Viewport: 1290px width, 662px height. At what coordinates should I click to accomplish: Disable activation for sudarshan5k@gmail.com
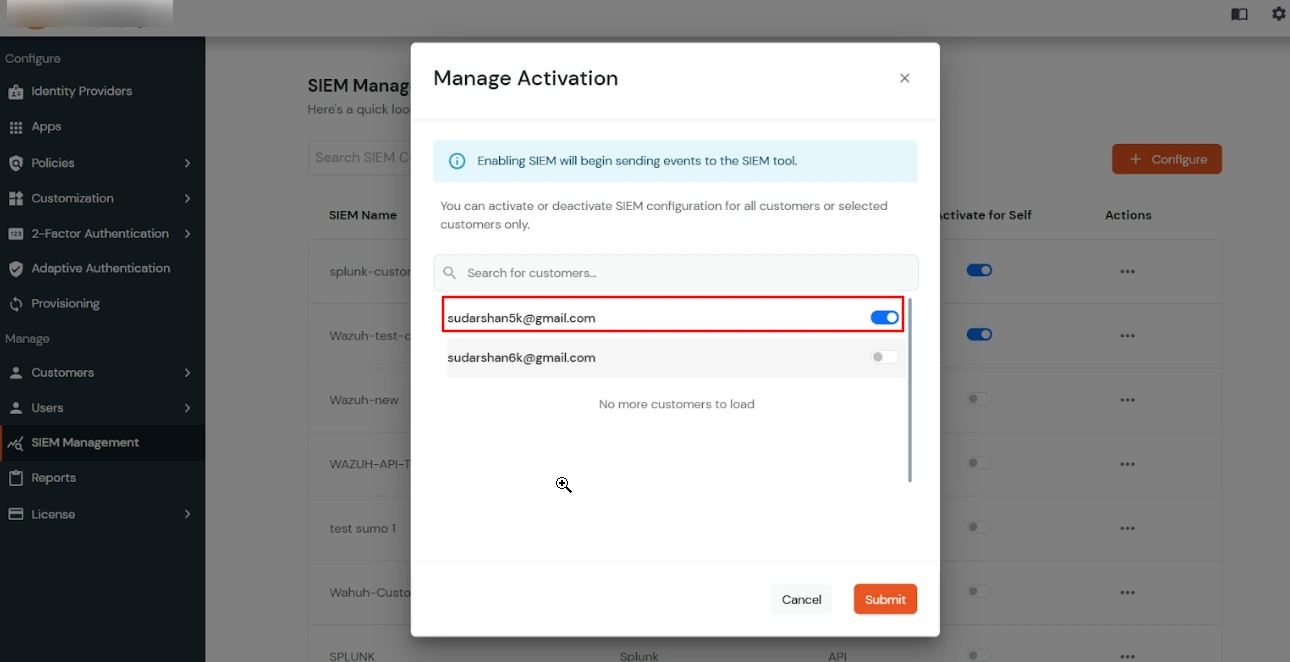884,317
